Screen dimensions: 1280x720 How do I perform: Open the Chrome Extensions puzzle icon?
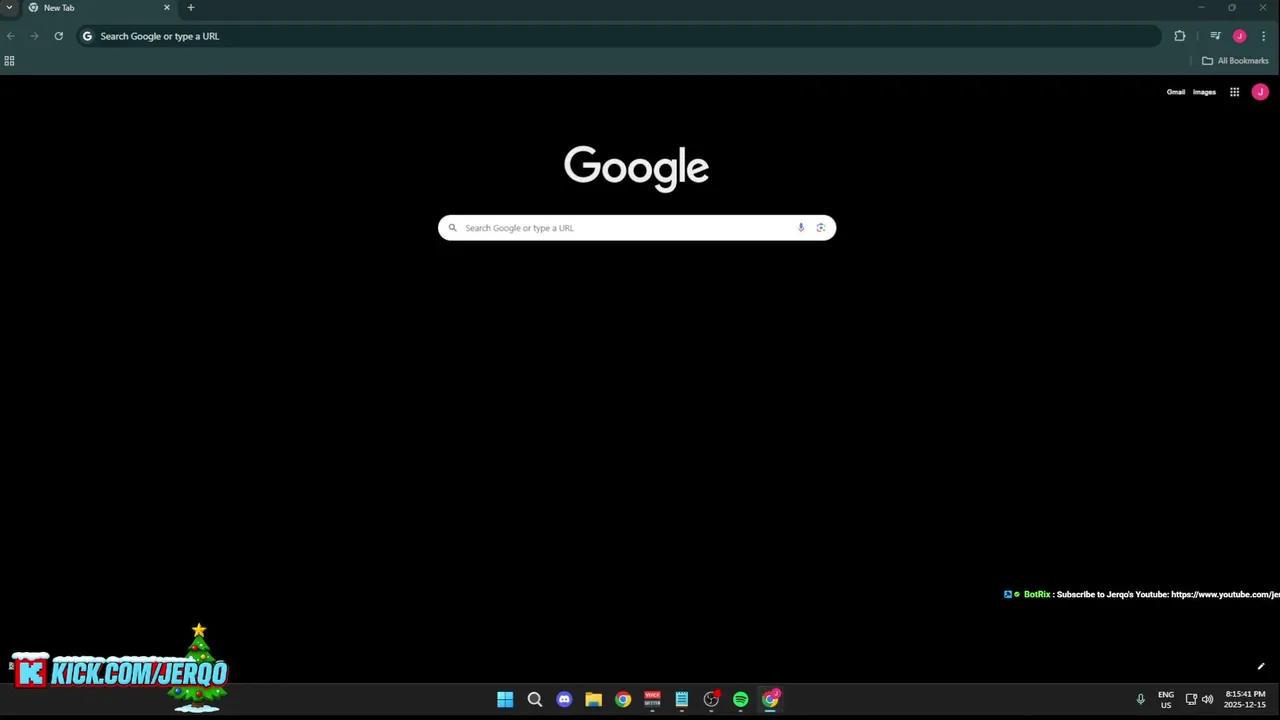(1180, 36)
